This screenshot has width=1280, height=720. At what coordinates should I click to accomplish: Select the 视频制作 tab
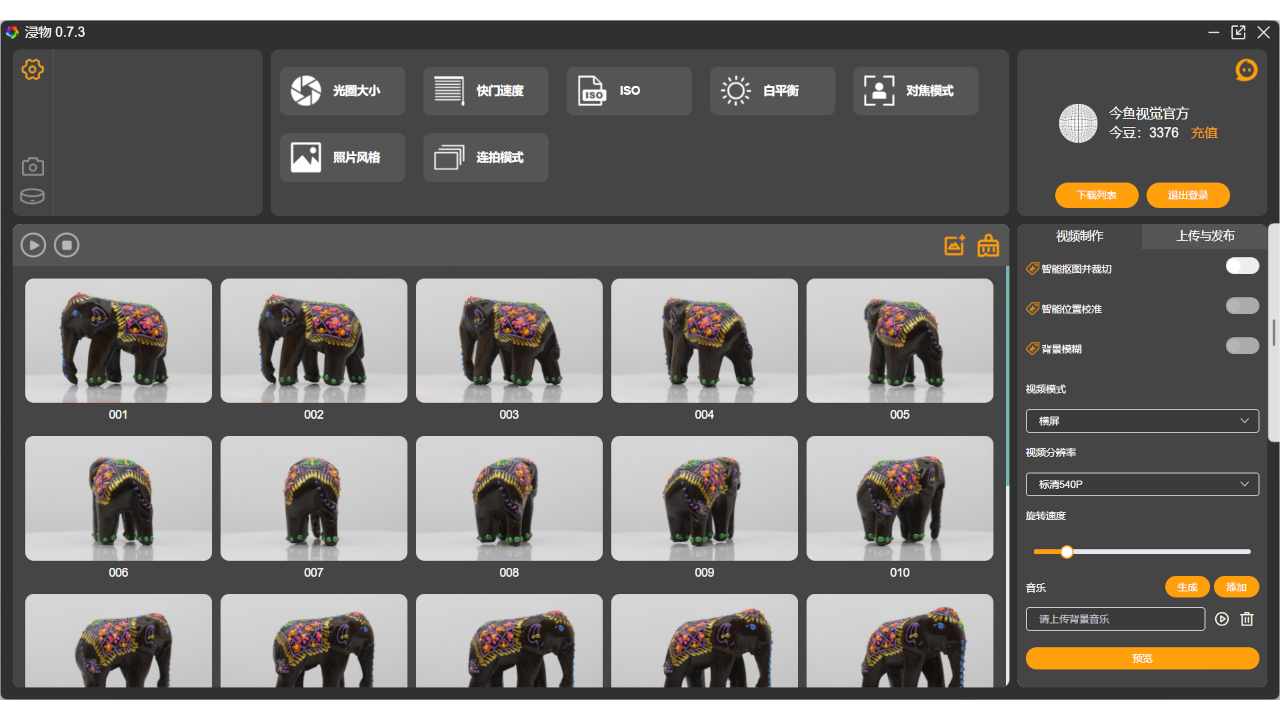tap(1080, 236)
